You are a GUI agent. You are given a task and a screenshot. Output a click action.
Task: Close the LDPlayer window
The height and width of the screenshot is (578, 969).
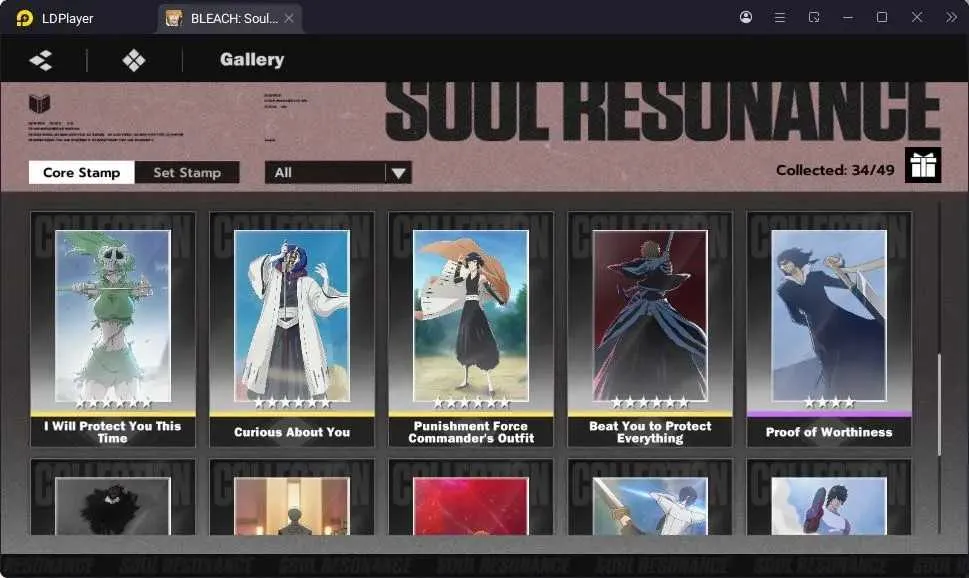click(917, 17)
